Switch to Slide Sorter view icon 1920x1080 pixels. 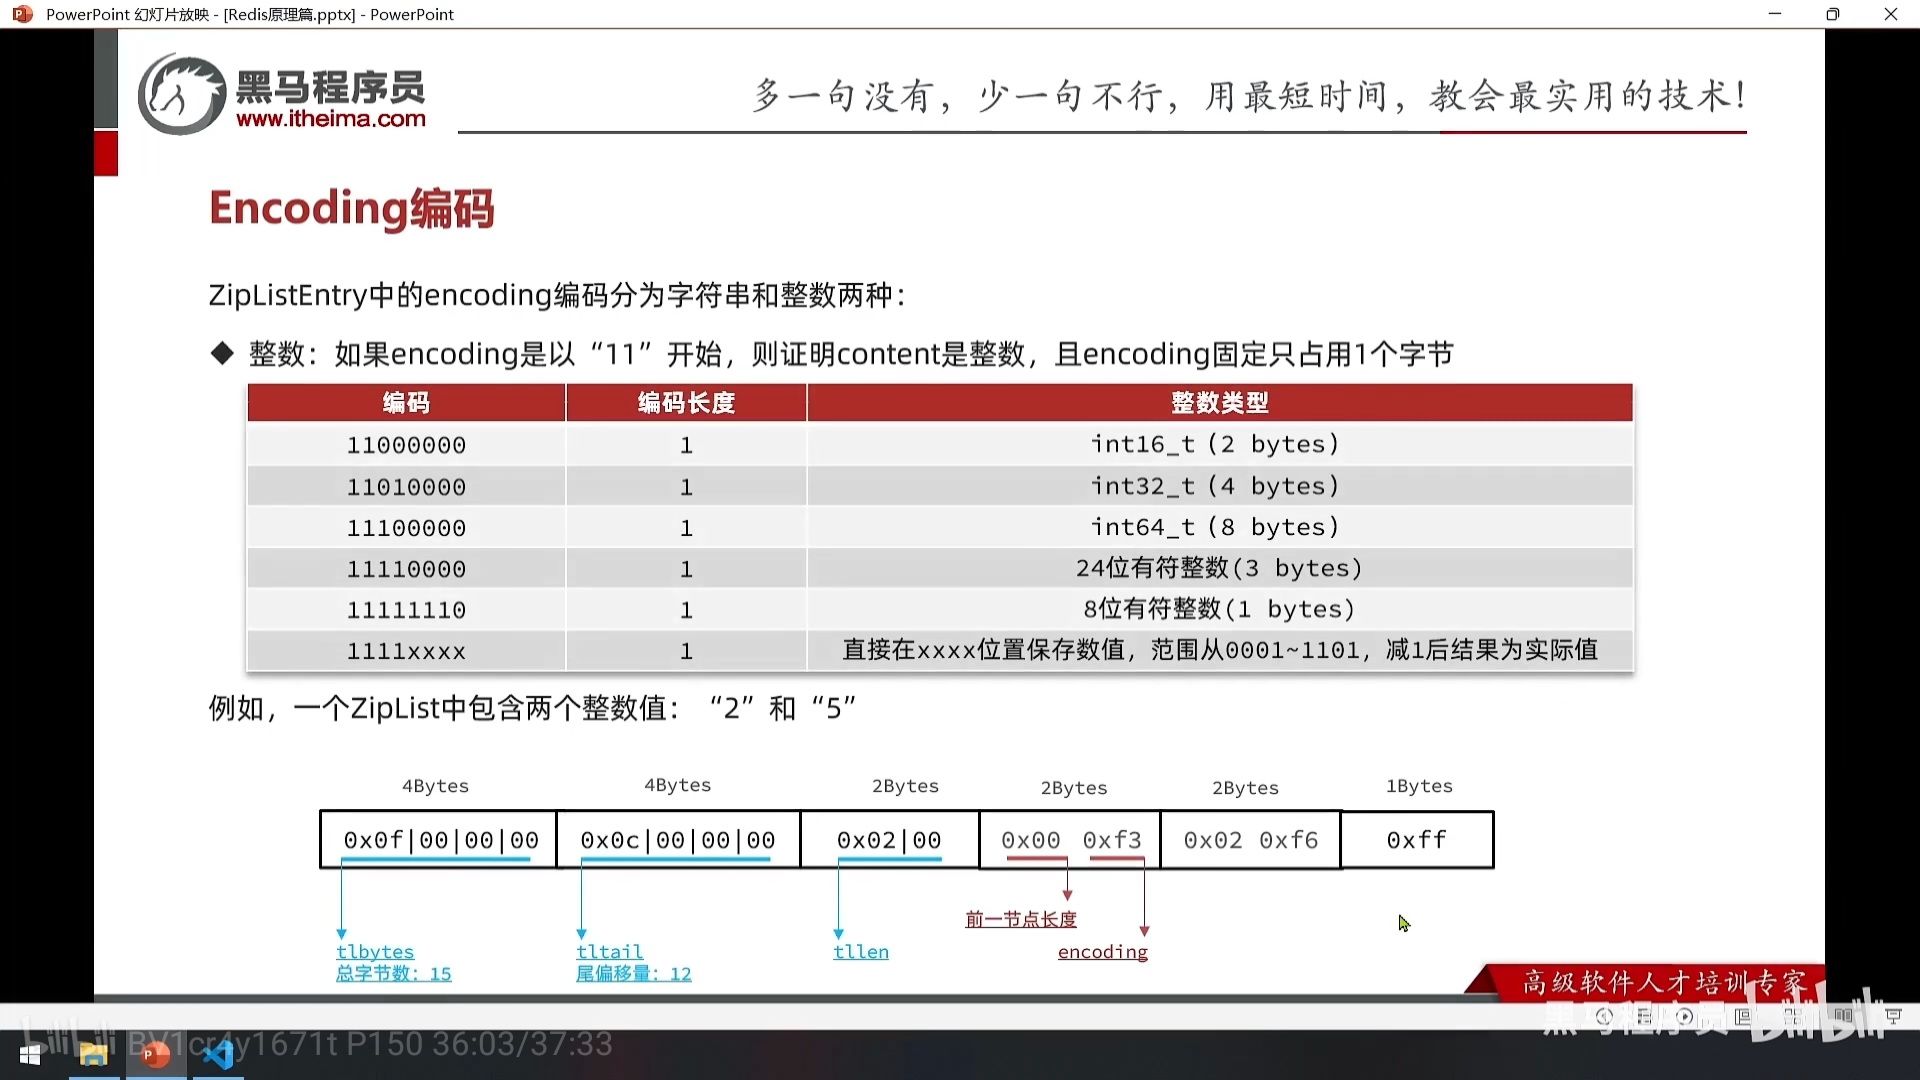pyautogui.click(x=1793, y=1016)
